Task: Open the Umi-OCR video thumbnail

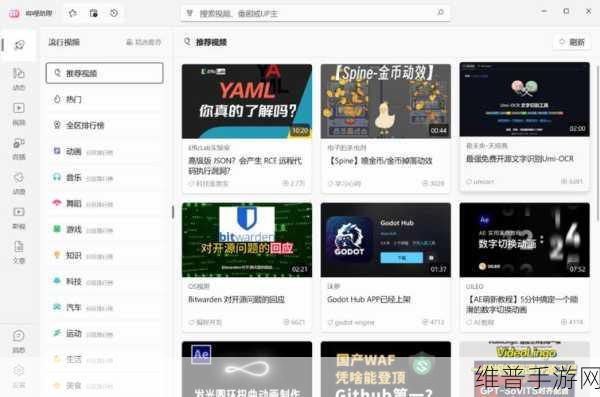Action: click(525, 99)
